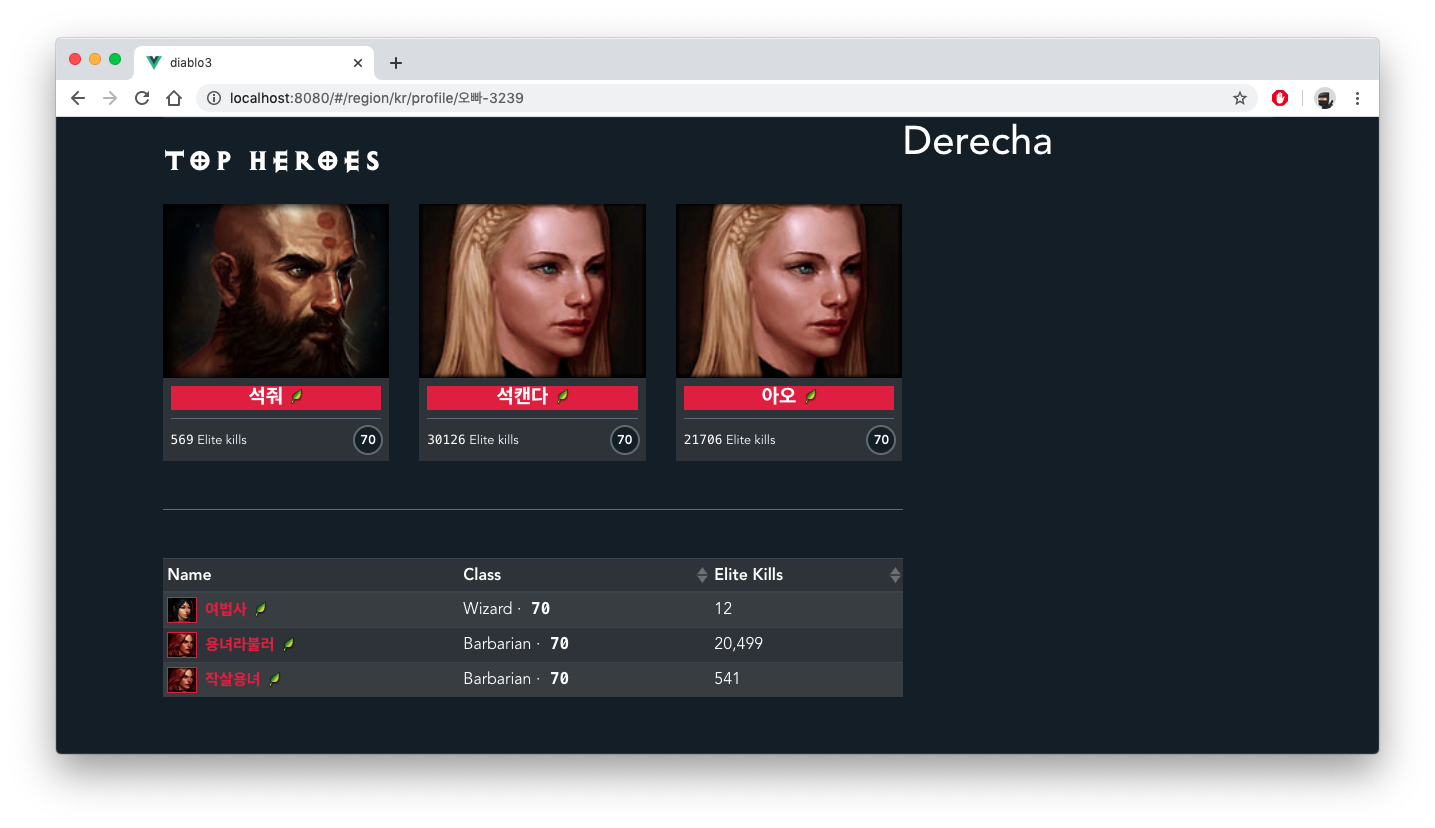The image size is (1435, 828).
Task: Click the leaf icon next to 작살용녀
Action: click(275, 679)
